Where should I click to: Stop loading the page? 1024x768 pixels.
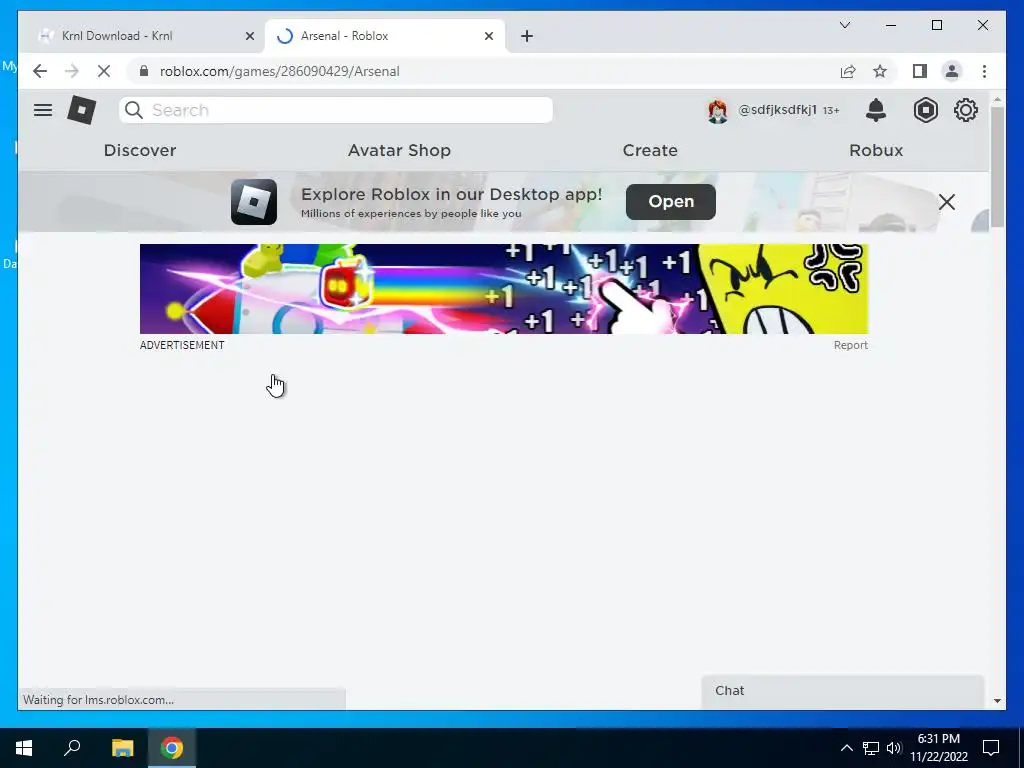click(104, 71)
